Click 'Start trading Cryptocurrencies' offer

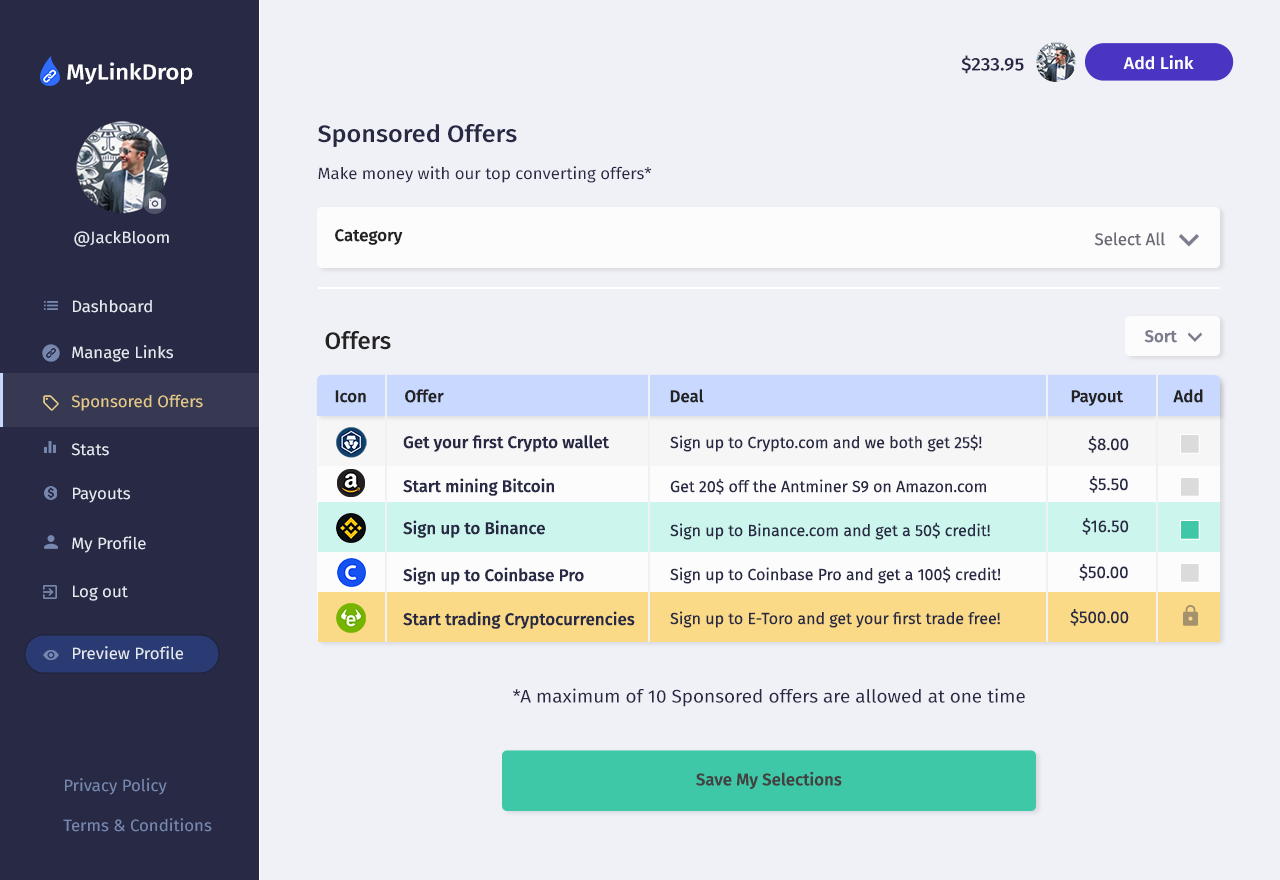click(x=519, y=619)
